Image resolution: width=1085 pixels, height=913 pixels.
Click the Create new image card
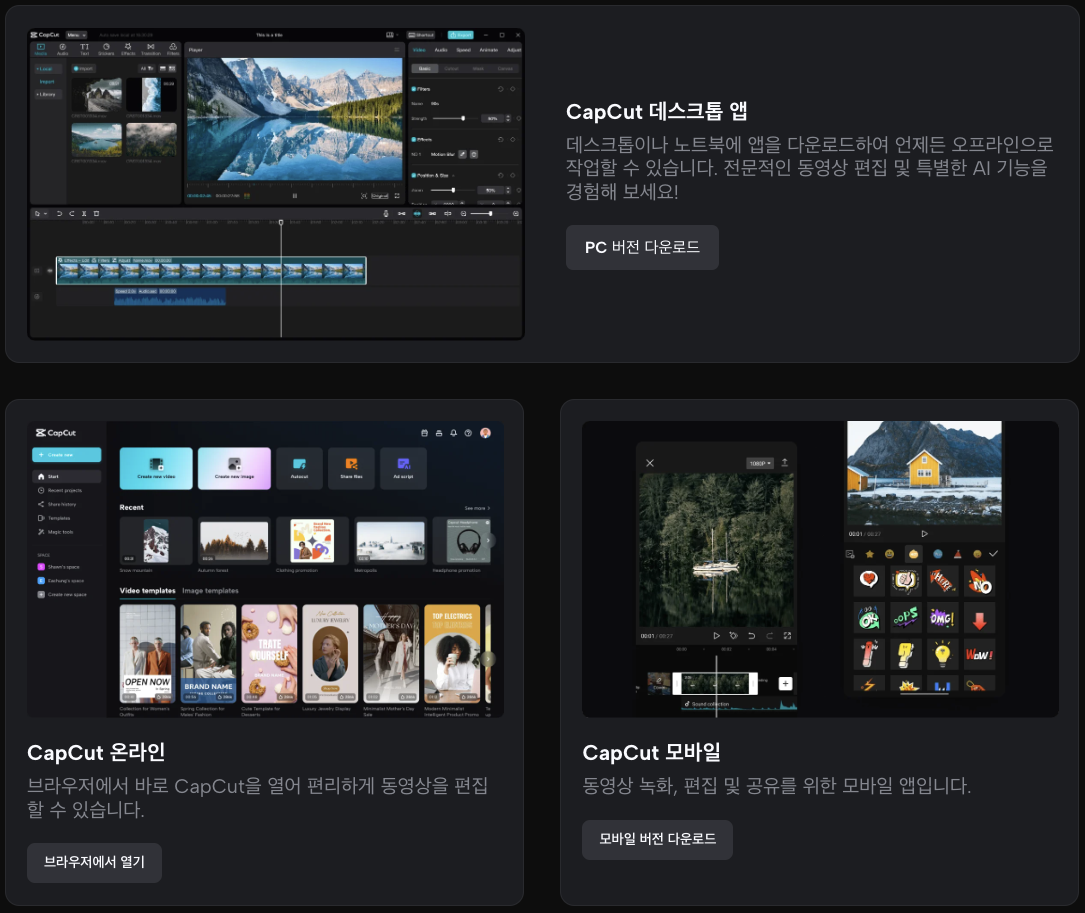[235, 469]
